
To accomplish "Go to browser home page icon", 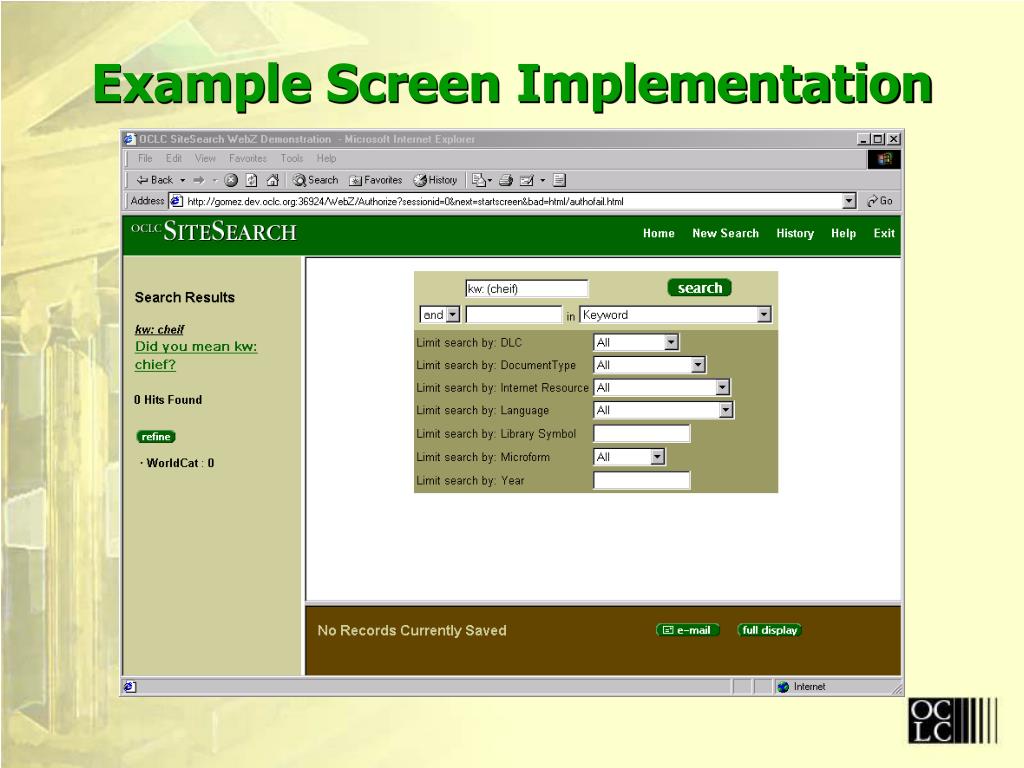I will click(273, 180).
